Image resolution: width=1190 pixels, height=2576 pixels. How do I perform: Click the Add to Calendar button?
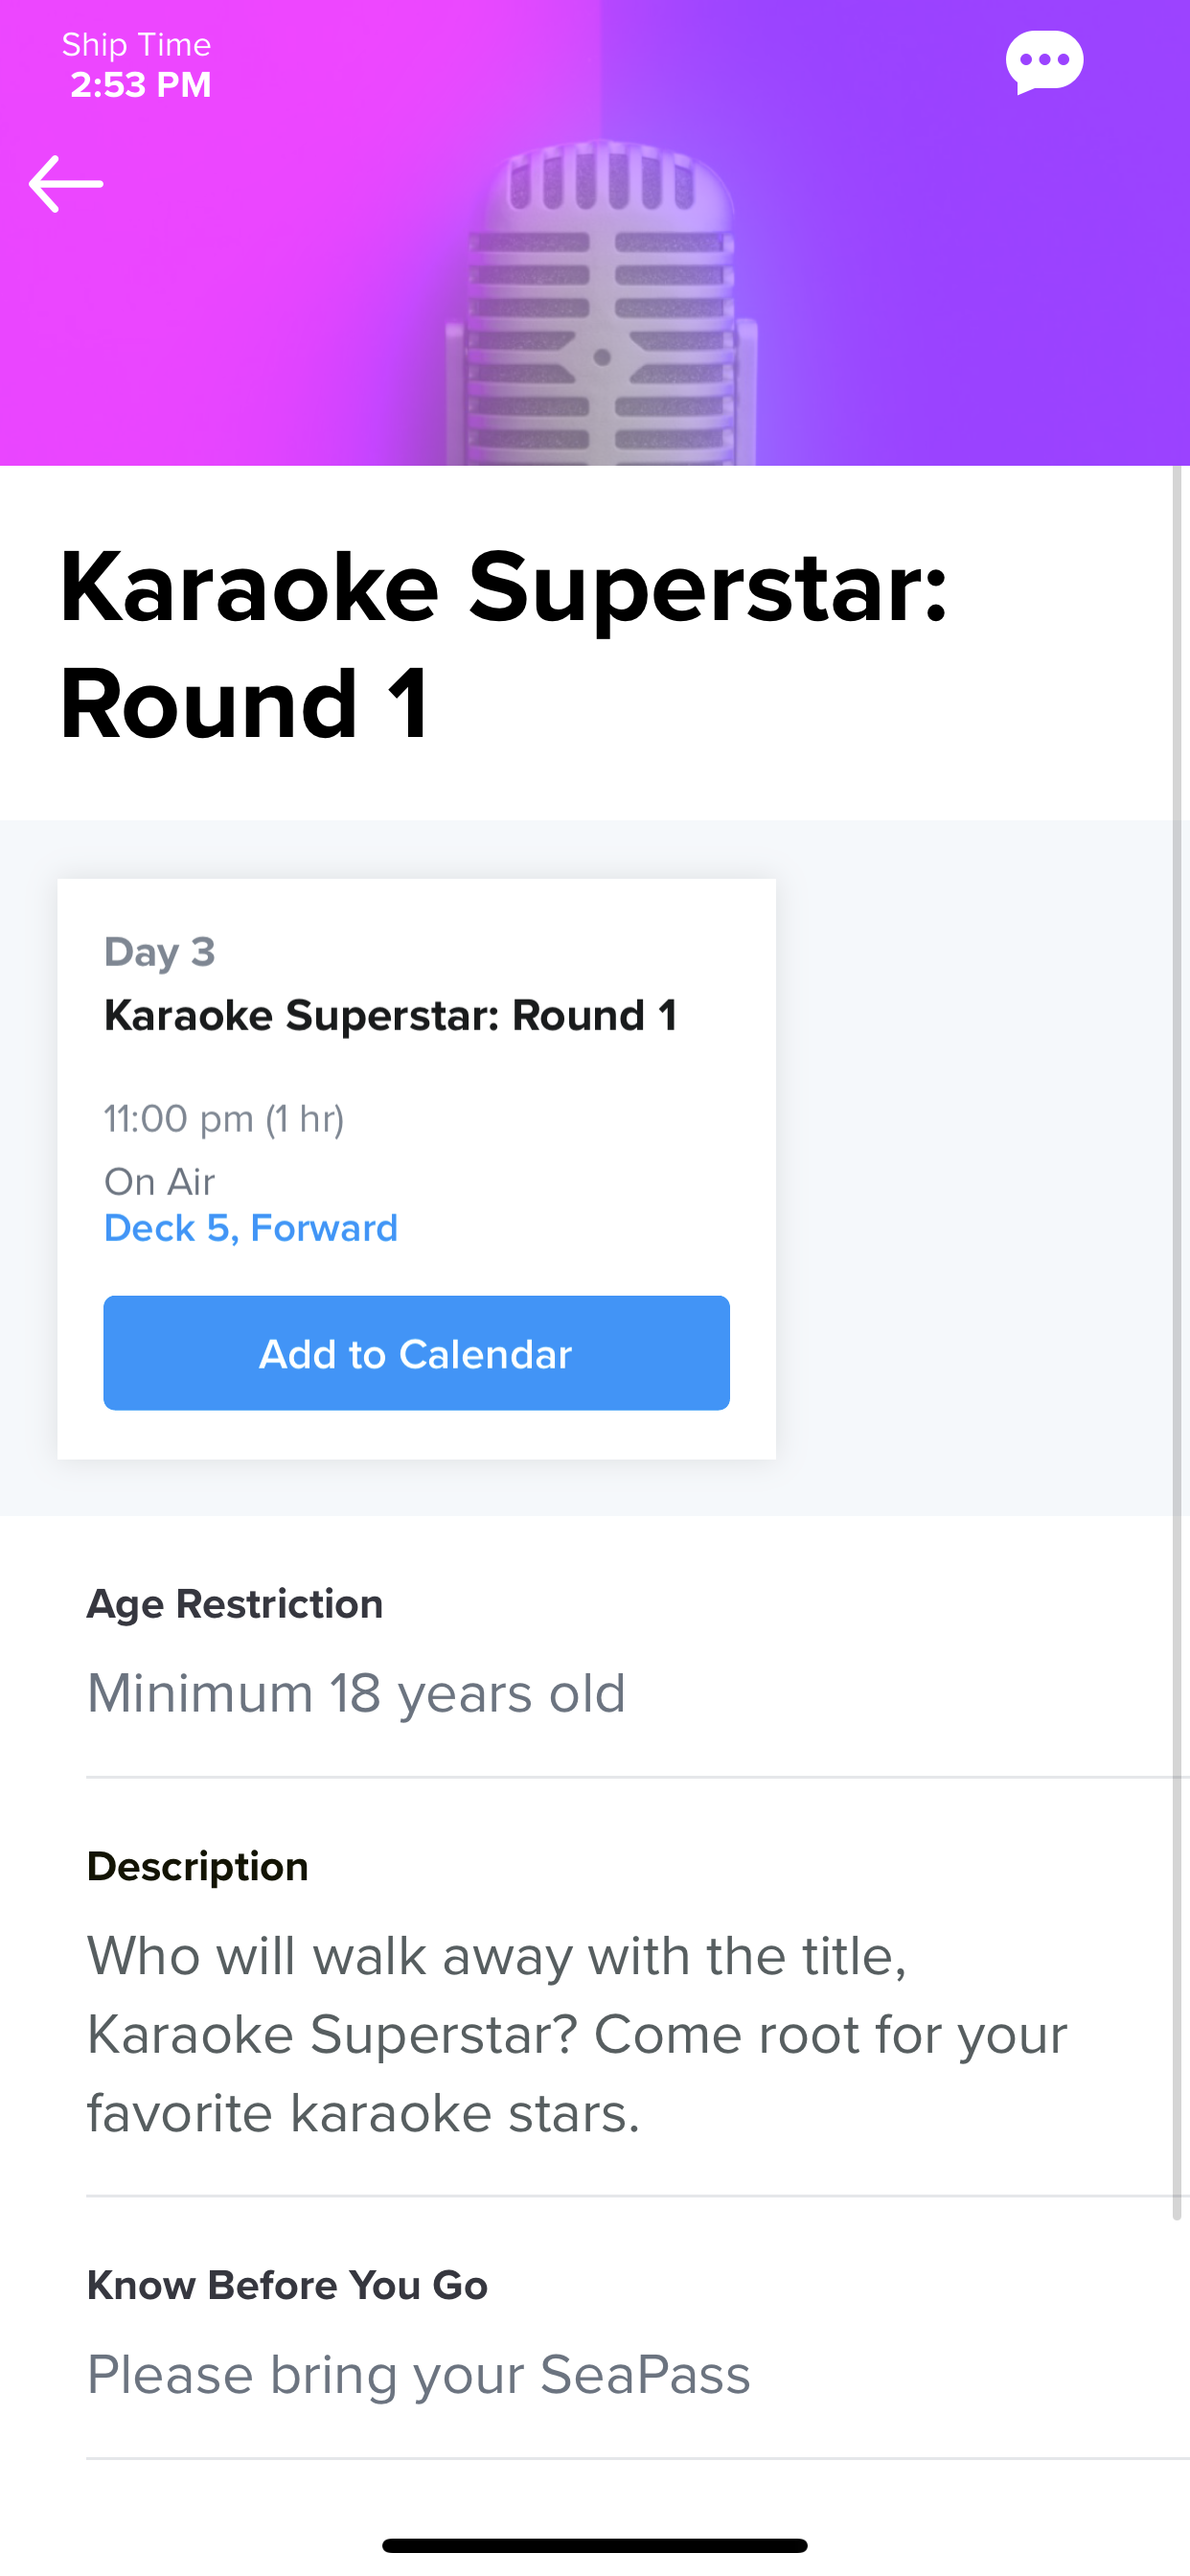click(x=416, y=1353)
